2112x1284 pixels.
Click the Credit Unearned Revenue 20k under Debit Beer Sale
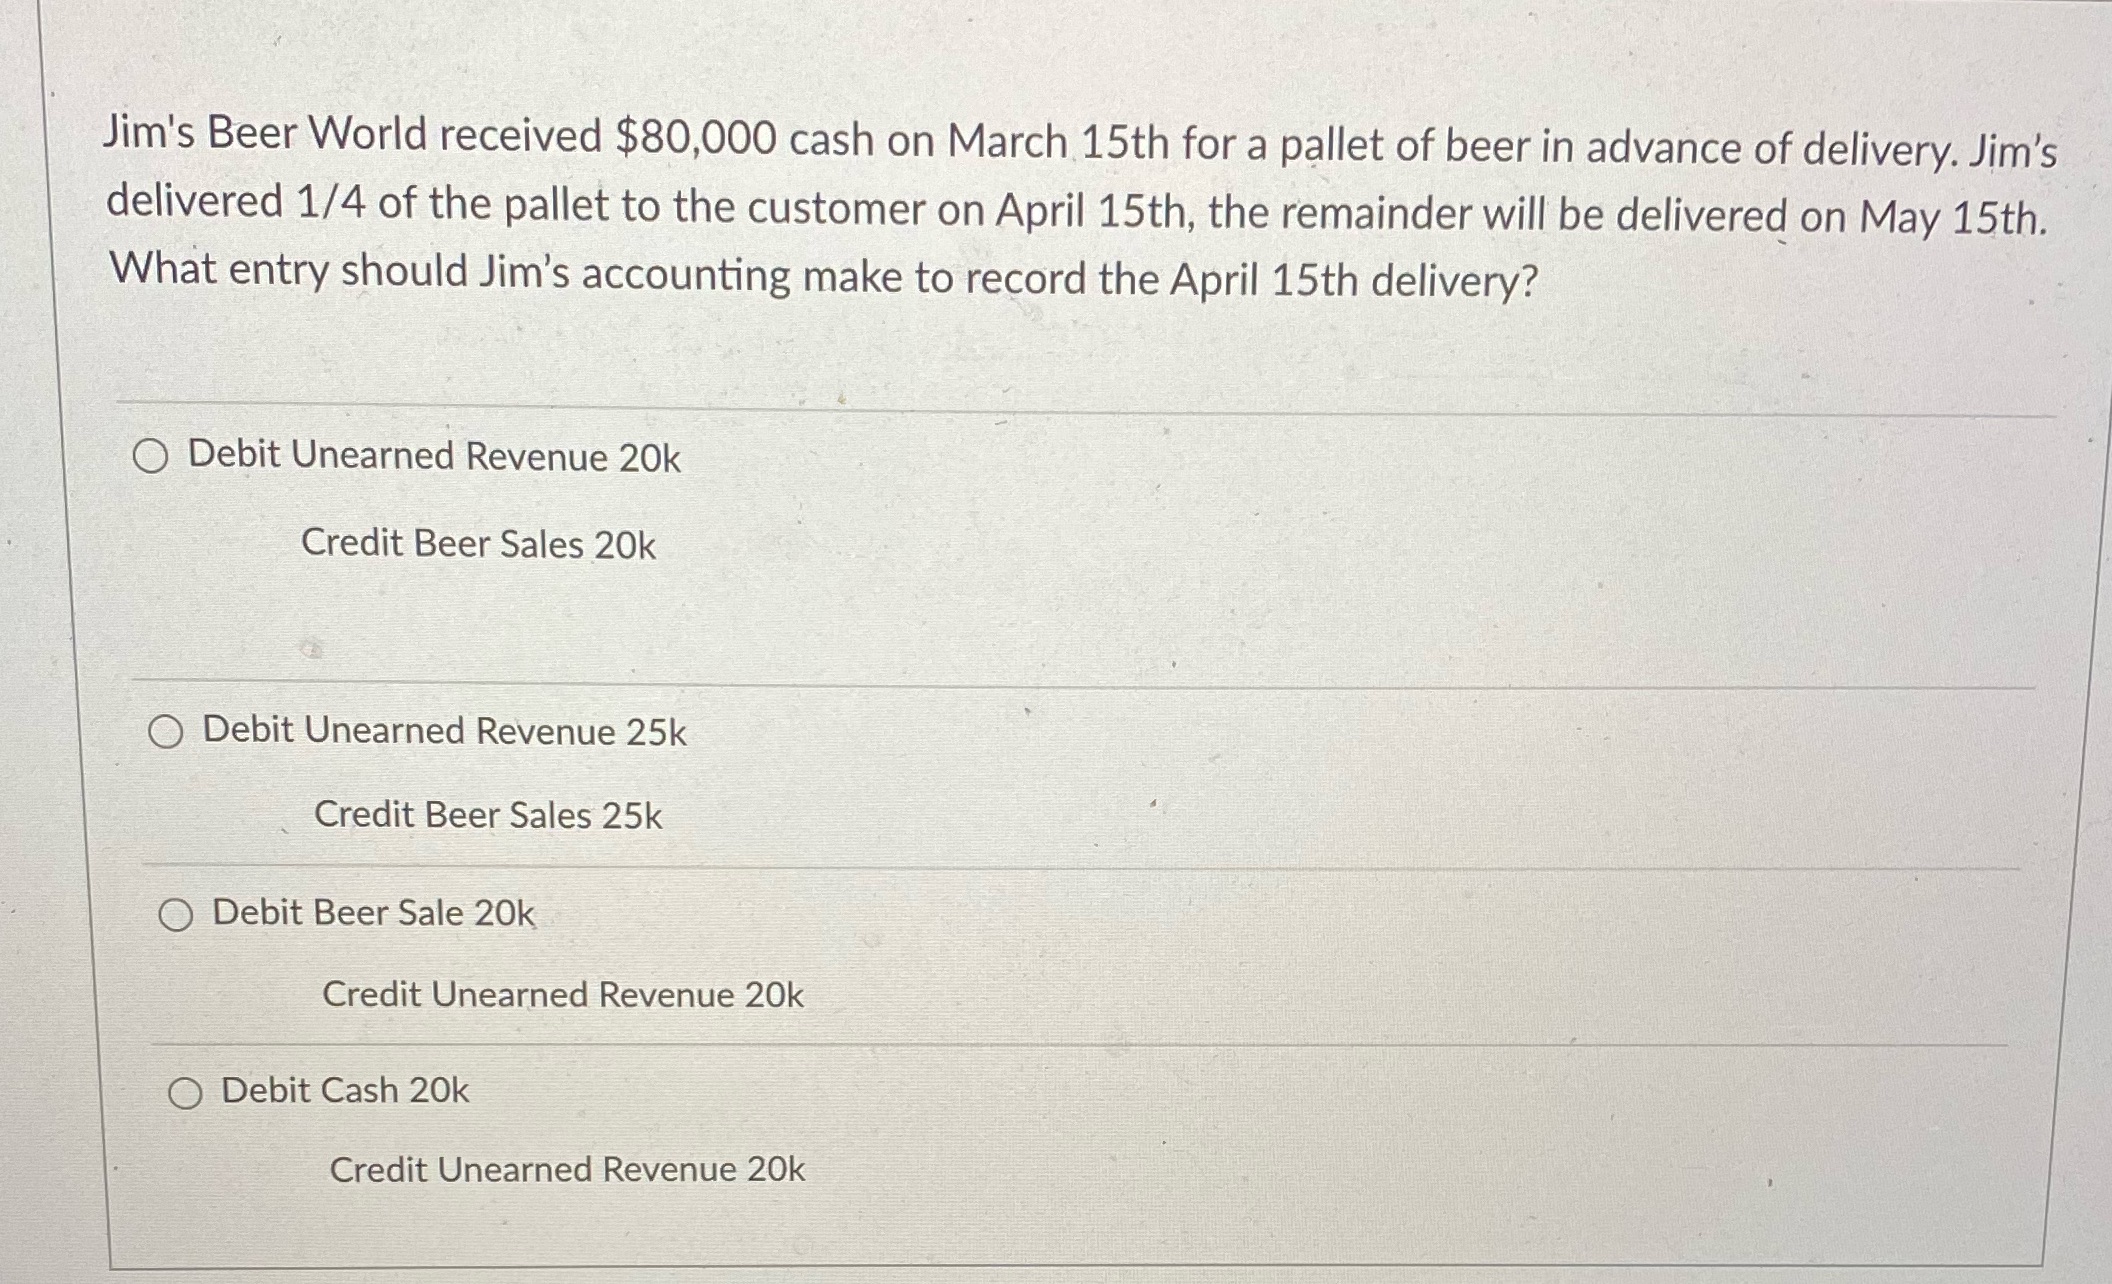(562, 993)
